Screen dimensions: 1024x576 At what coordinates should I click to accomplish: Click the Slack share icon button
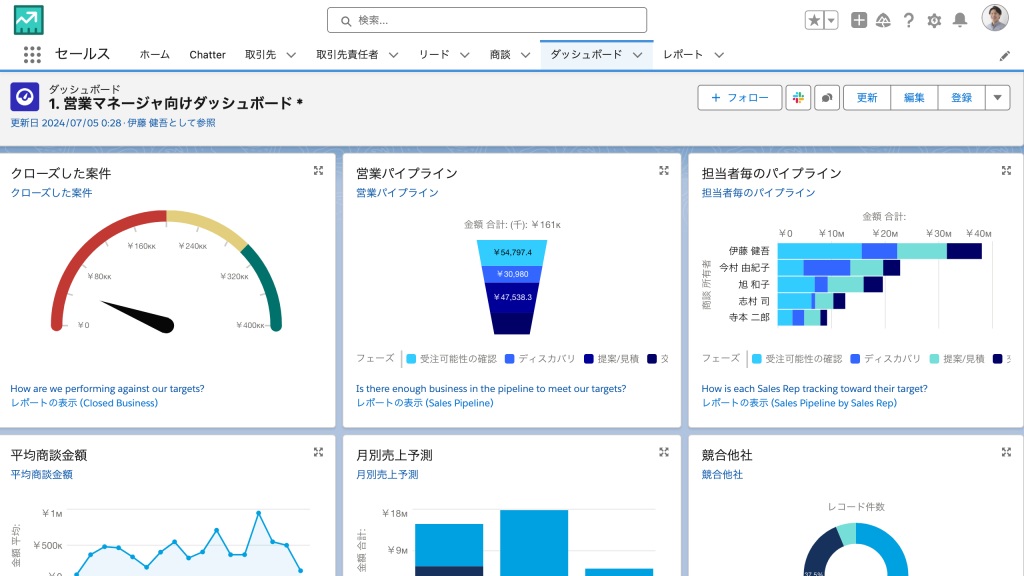coord(797,97)
